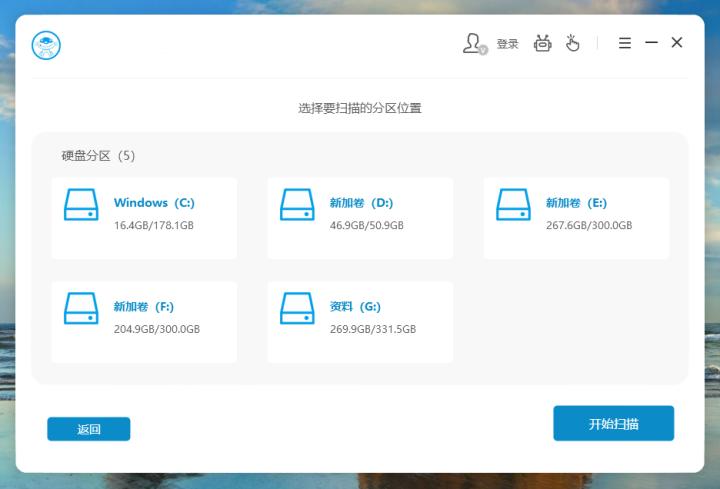Viewport: 720px width, 489px height.
Task: Click the 16.4GB/178.1GB capacity text
Action: click(x=154, y=225)
